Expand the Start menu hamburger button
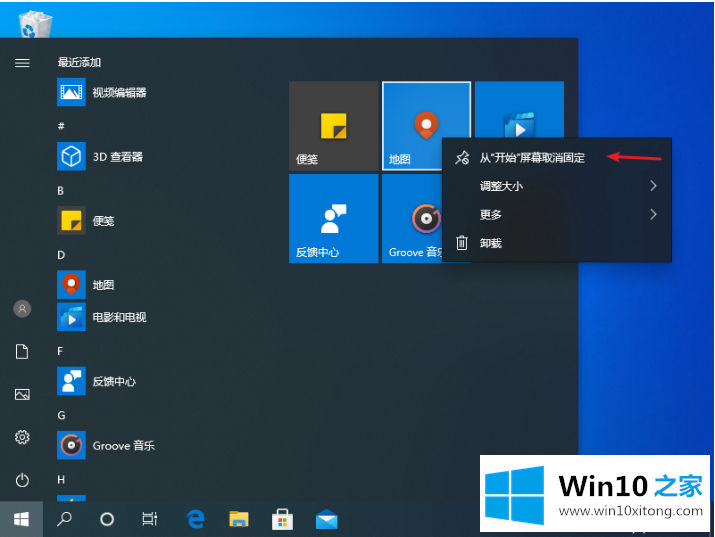This screenshot has height=537, width=715. point(22,63)
